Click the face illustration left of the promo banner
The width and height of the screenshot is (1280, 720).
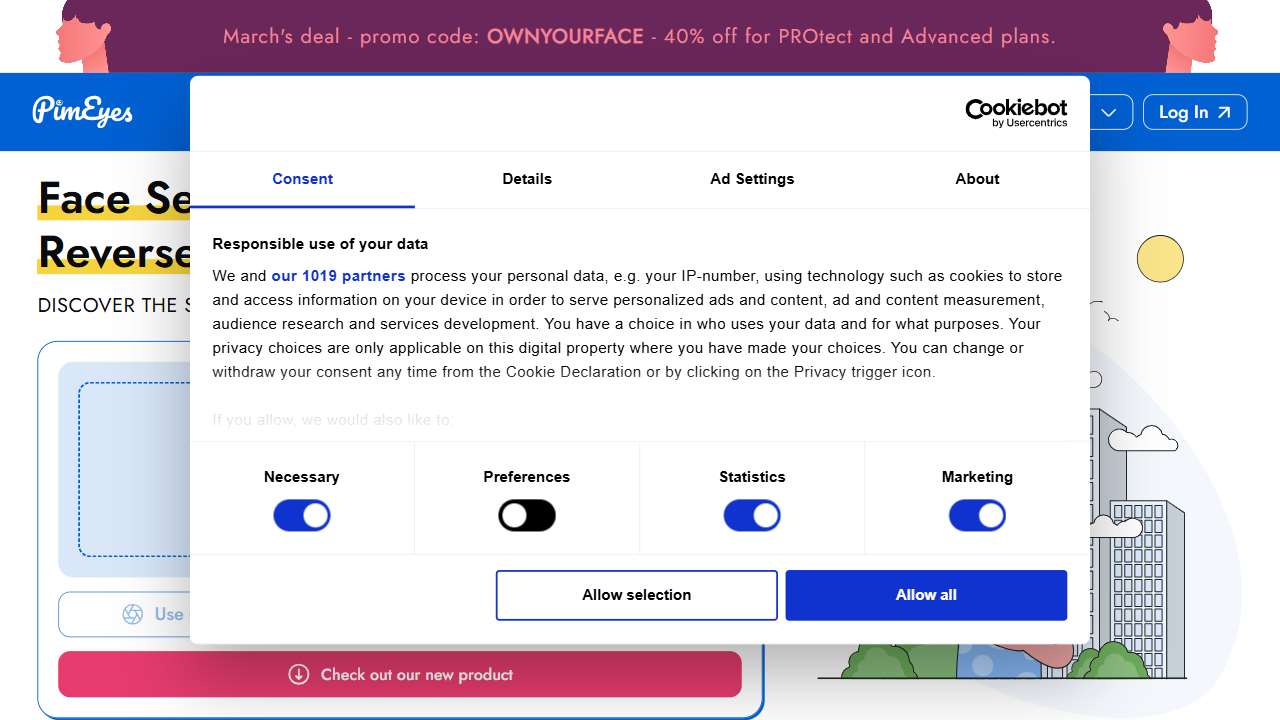point(84,38)
